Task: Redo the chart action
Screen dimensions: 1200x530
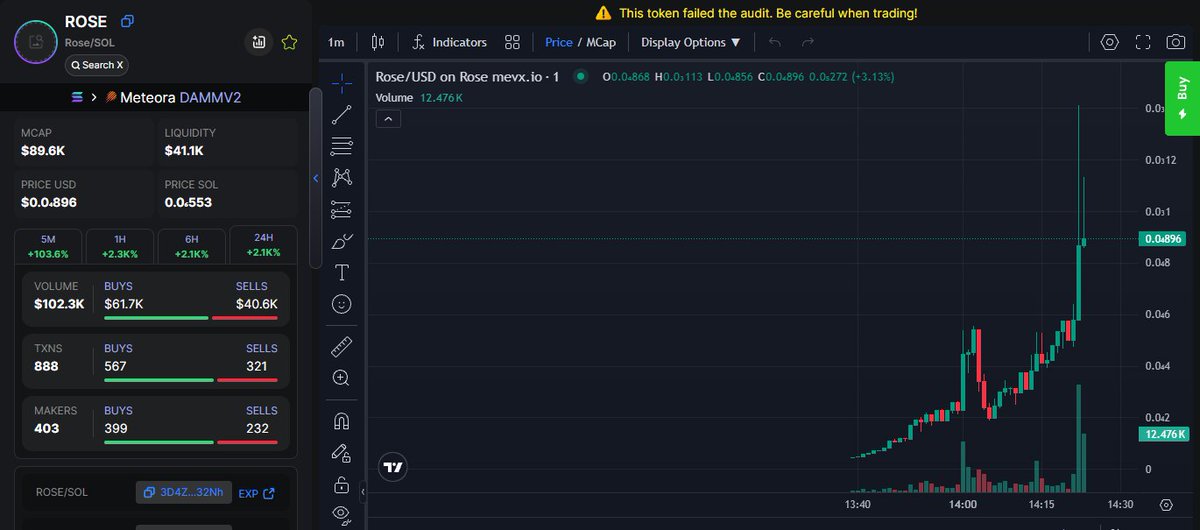Action: coord(807,42)
